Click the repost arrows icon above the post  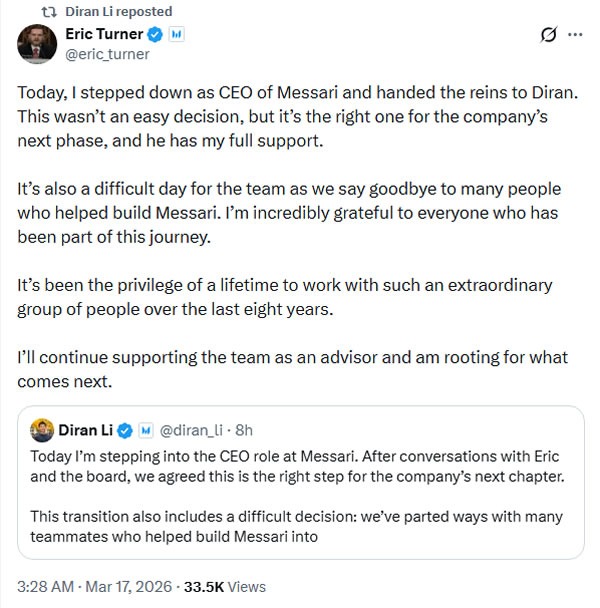pos(46,11)
